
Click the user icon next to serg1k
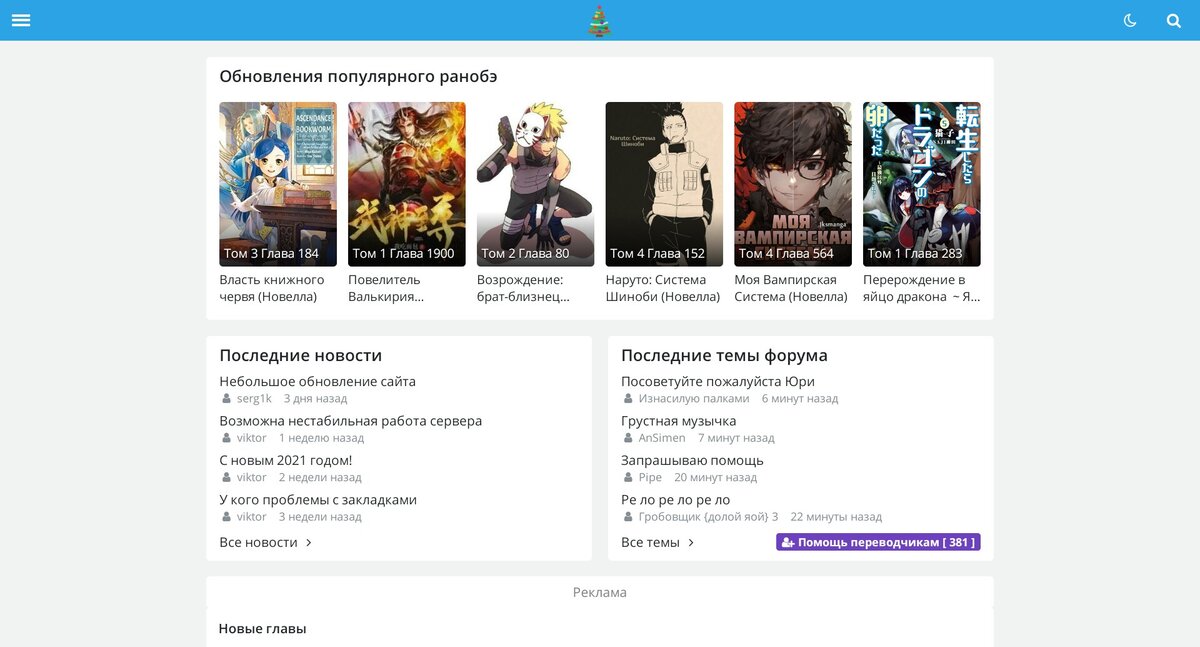tap(225, 398)
